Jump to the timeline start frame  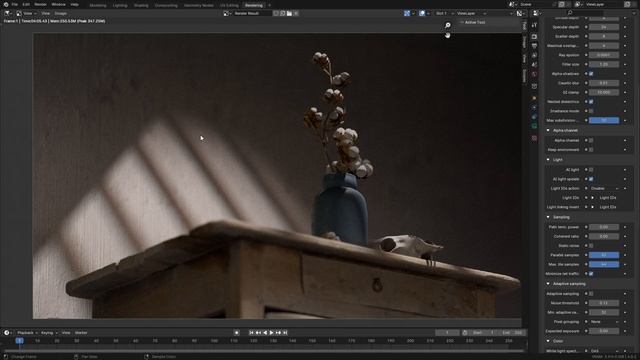pos(251,333)
